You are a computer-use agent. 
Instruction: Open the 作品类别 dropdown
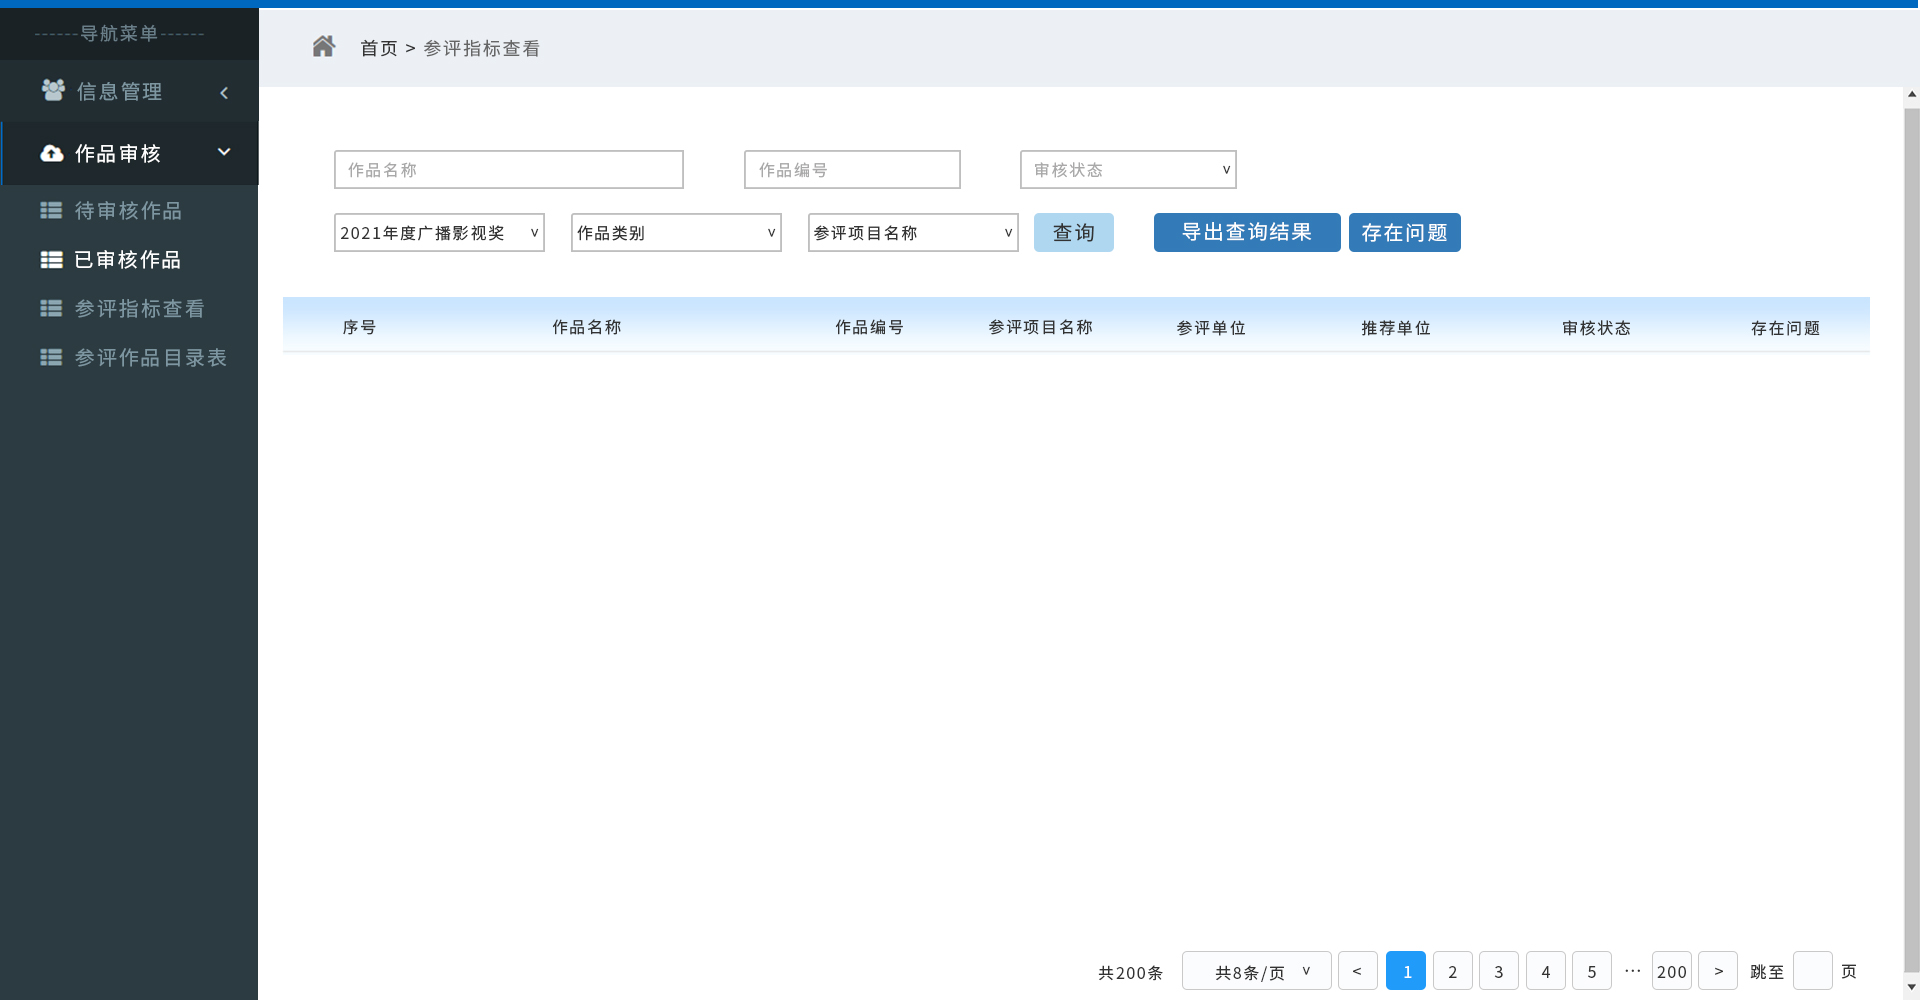tap(676, 233)
